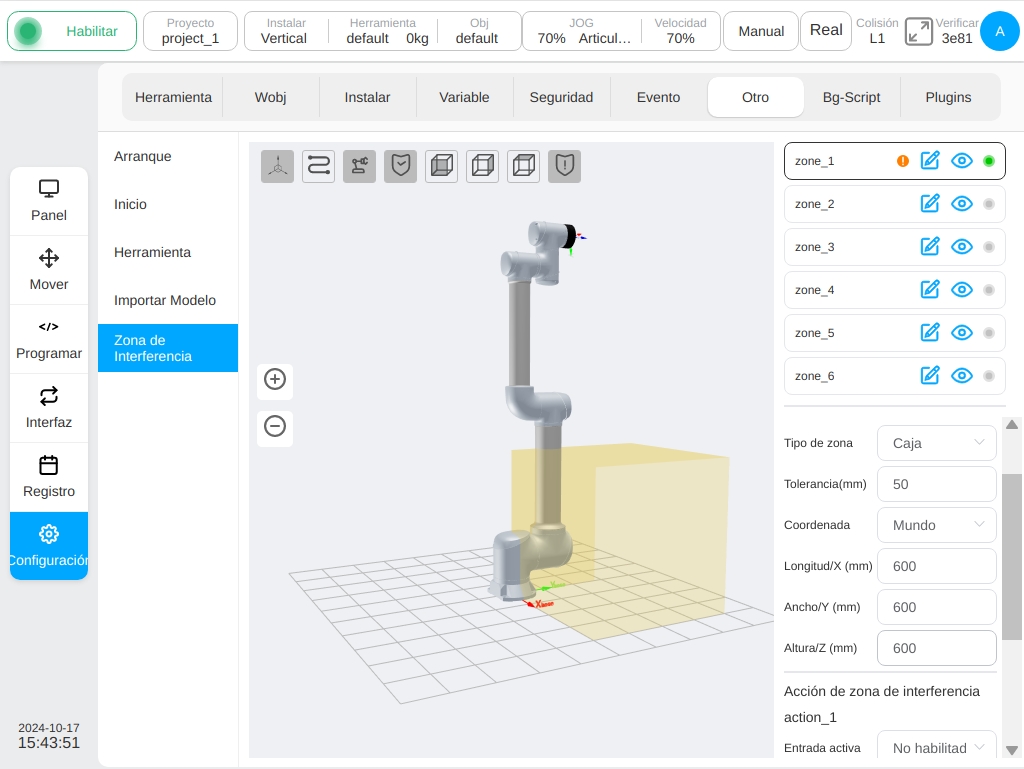Switch to the Variable tab
The image size is (1024, 769).
point(464,97)
